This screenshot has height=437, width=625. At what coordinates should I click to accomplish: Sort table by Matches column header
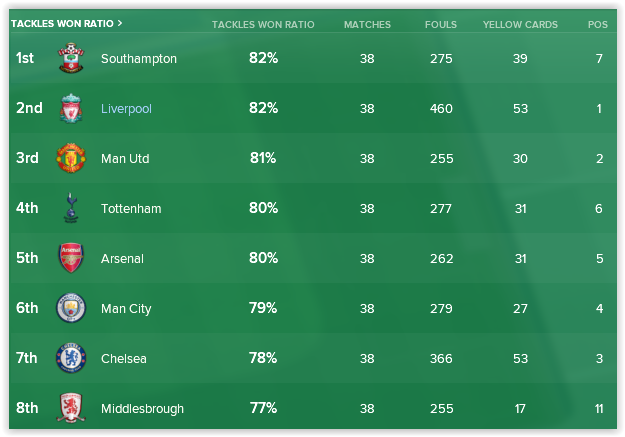[x=367, y=24]
